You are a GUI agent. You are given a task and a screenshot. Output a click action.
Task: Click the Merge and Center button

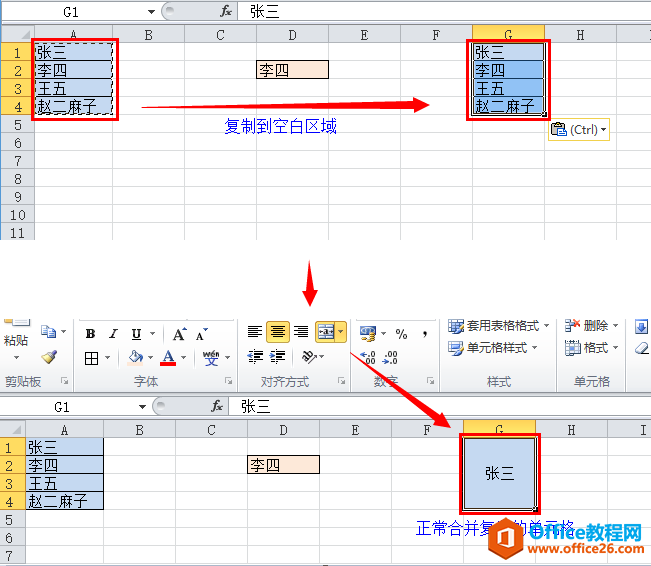326,332
